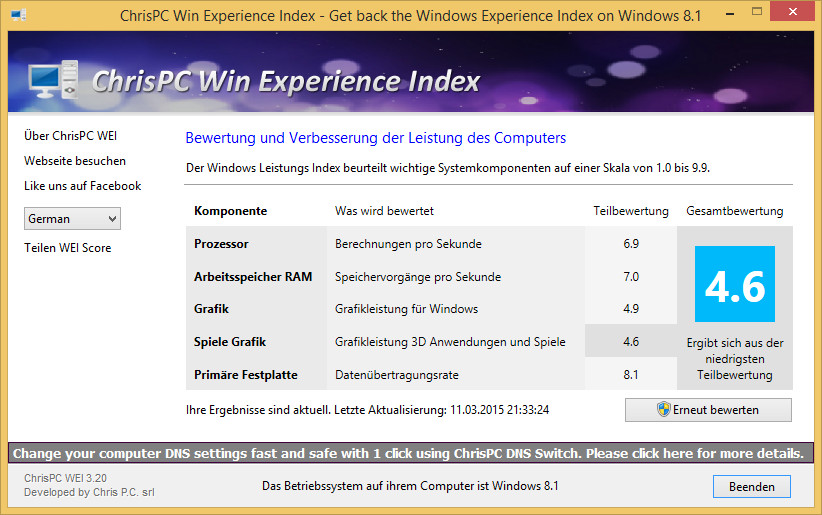Click Developed by Chris P.C. srl text
Screen dimensions: 822x515
89,492
